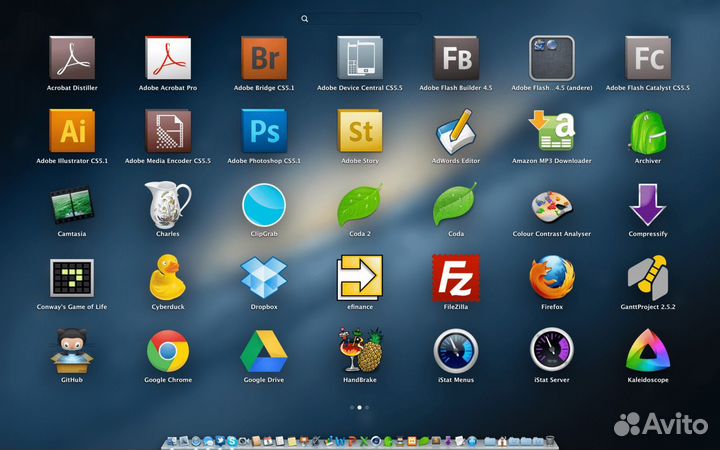Open Dropbox app
Screen dimensions: 720x450
[x=264, y=277]
